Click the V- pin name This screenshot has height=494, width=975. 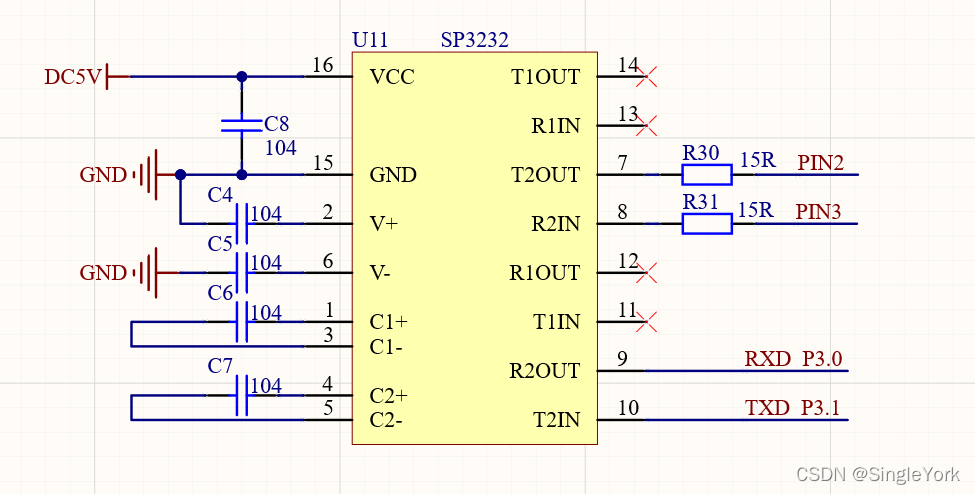pos(380,273)
